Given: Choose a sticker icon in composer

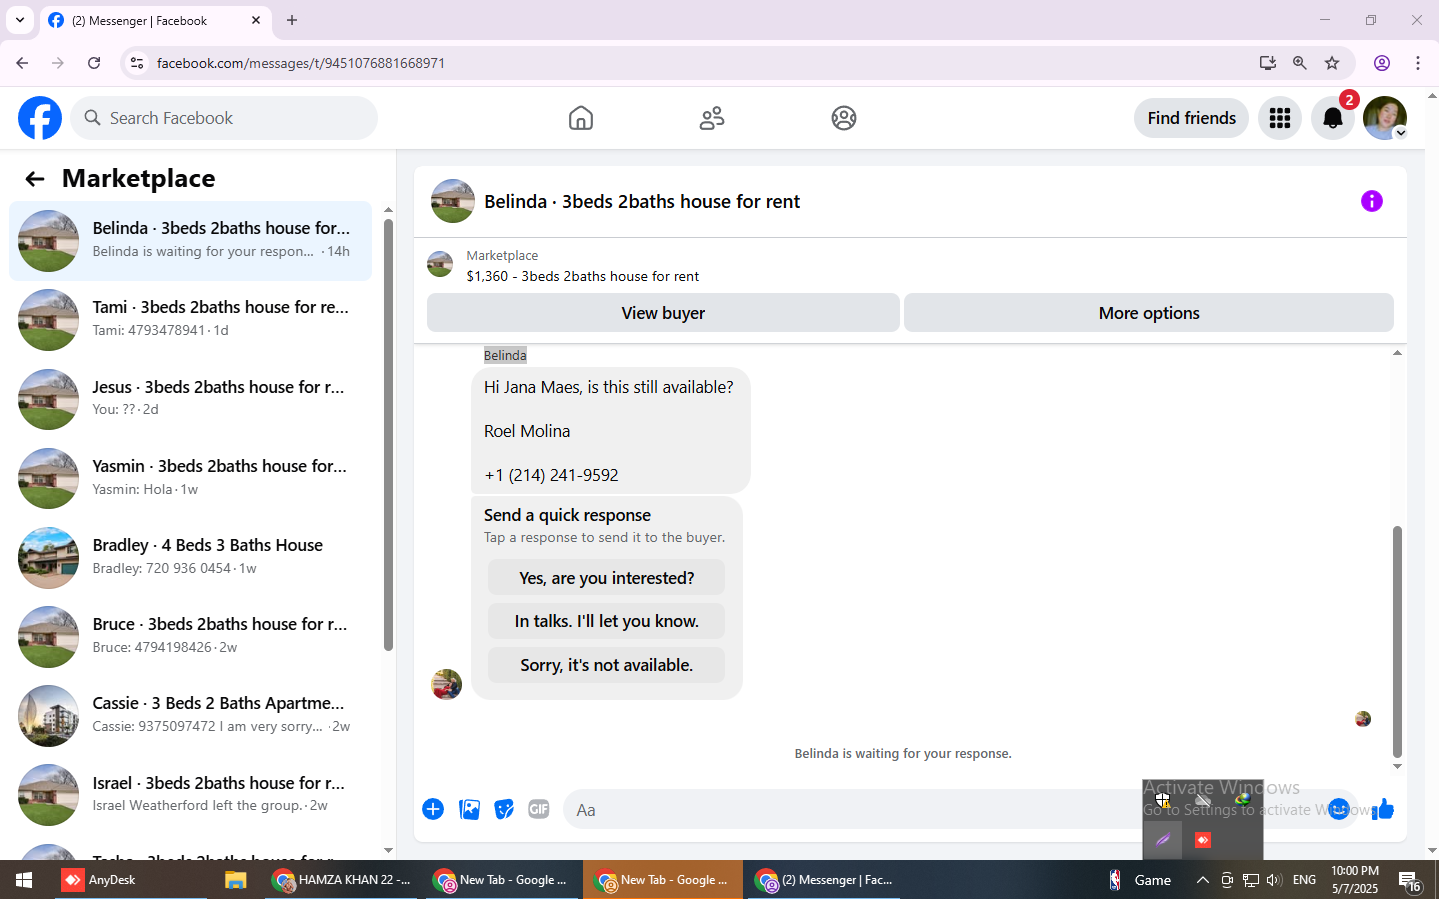Looking at the screenshot, I should point(504,809).
